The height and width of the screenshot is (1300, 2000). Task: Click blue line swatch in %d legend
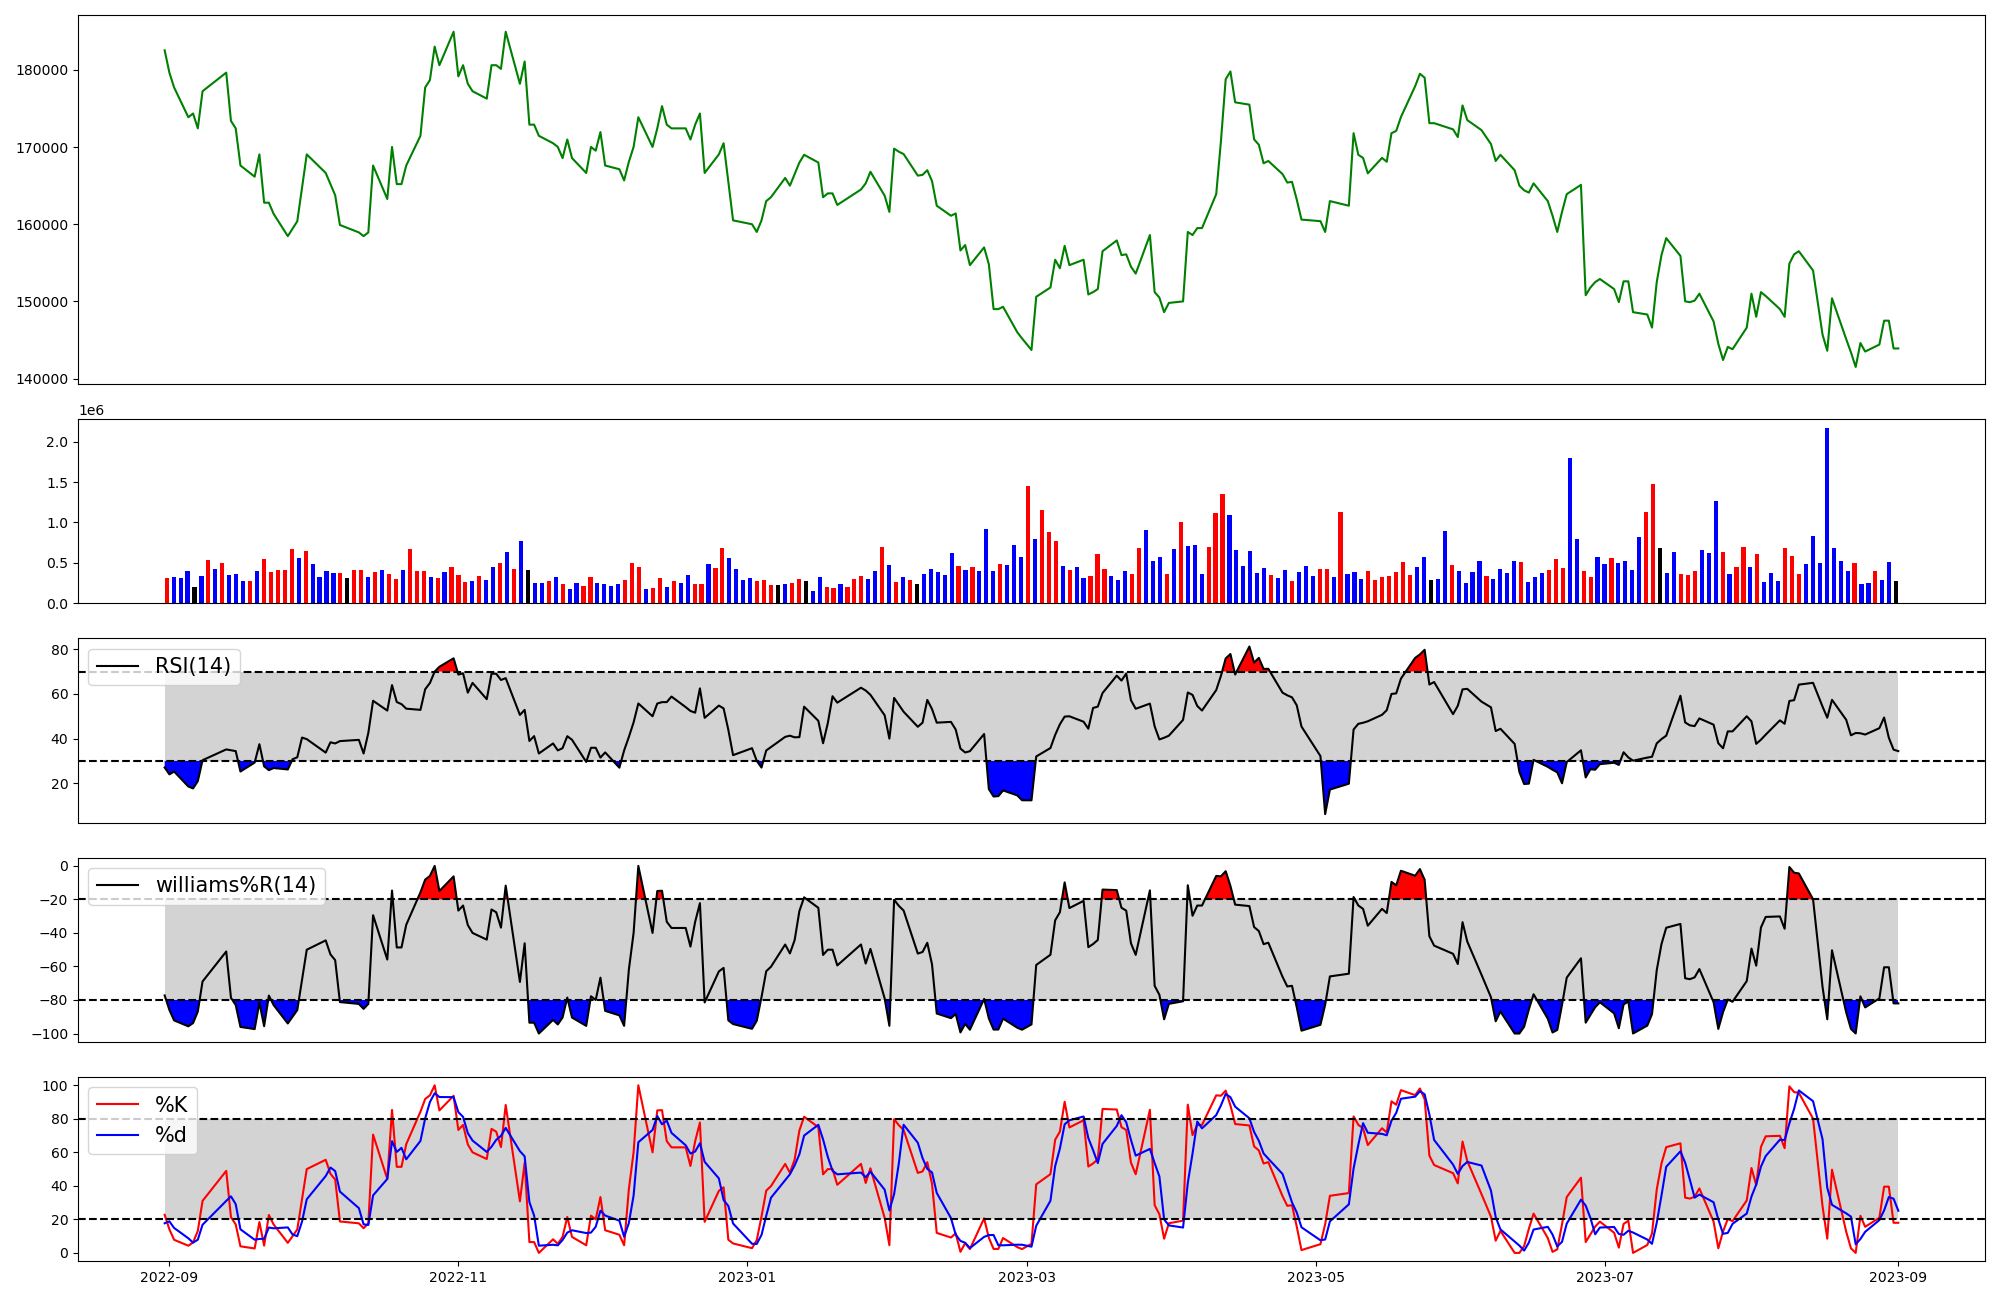[117, 1135]
